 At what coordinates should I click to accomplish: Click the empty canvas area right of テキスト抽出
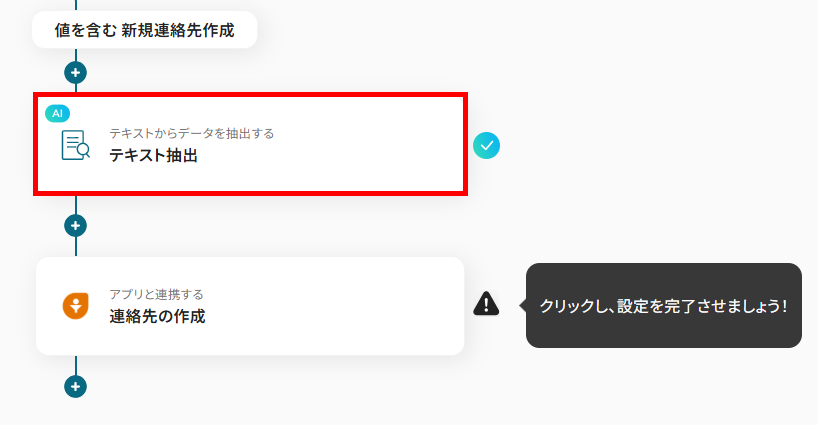tap(652, 145)
